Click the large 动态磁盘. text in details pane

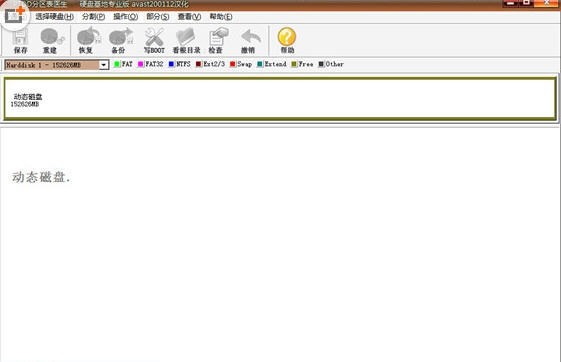(42, 177)
